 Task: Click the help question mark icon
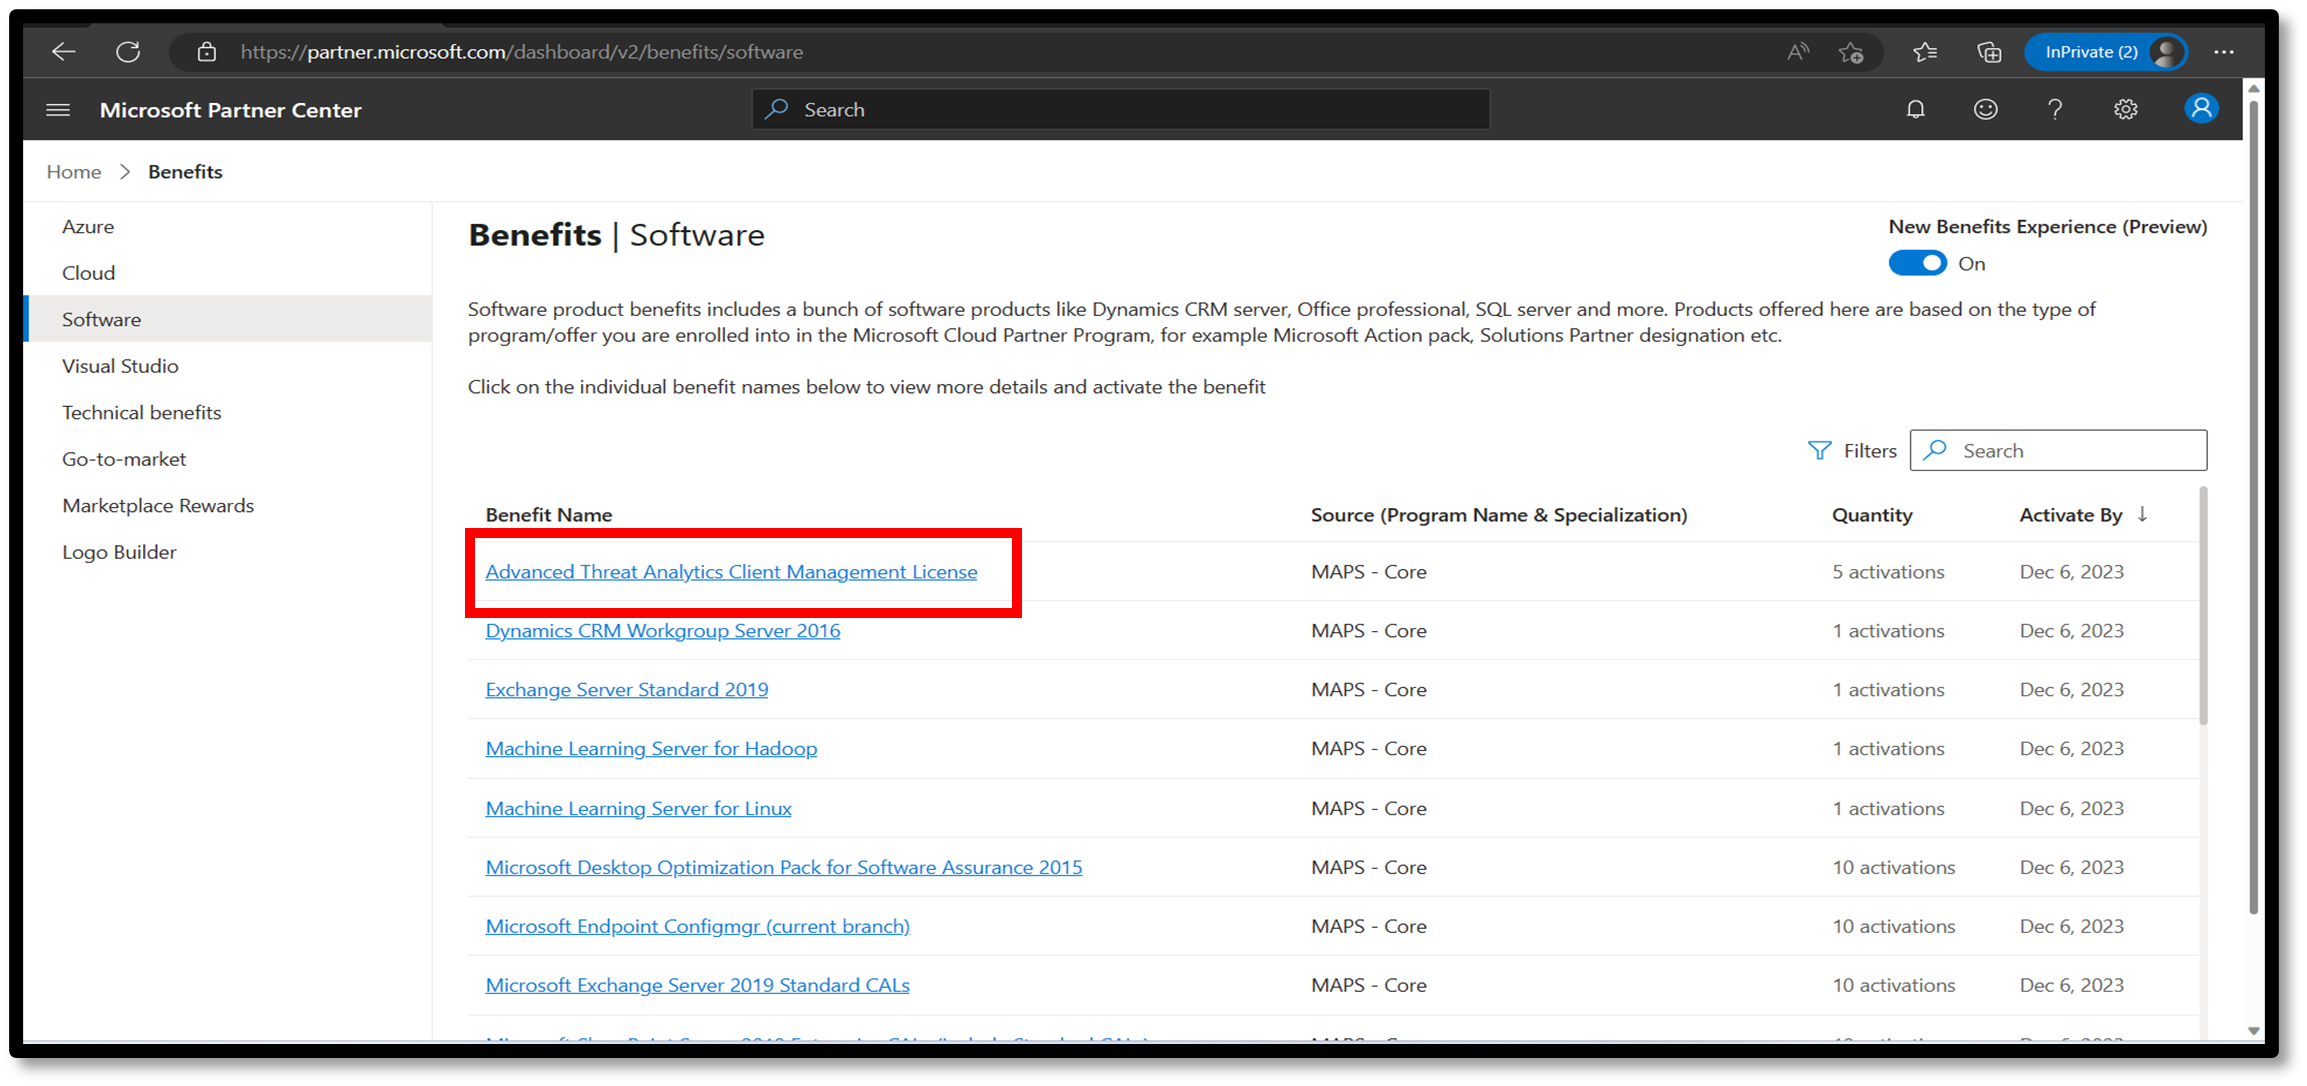pyautogui.click(x=2055, y=110)
